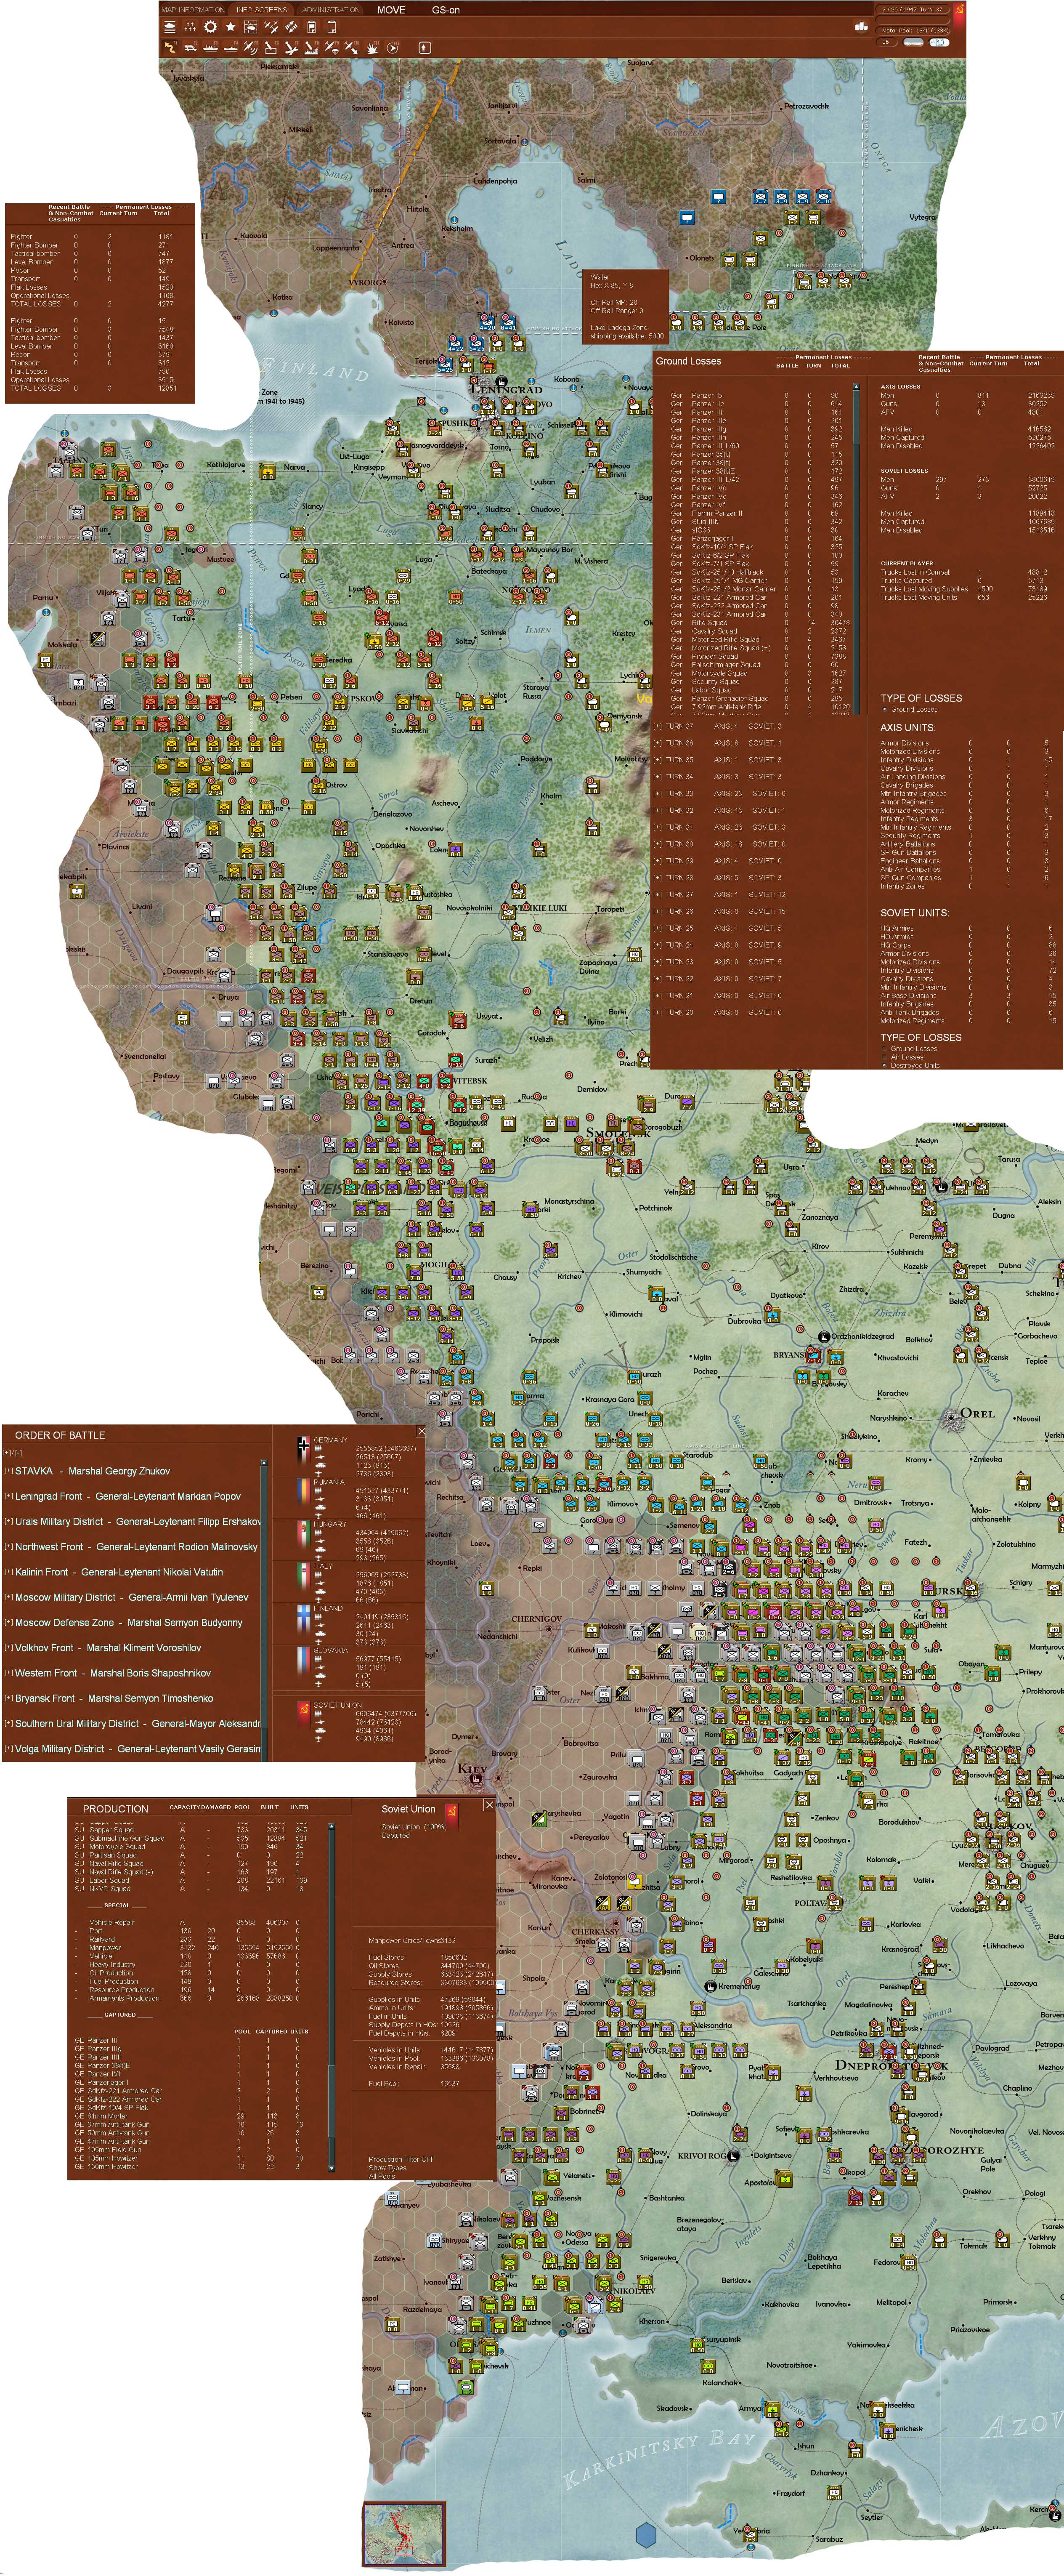Click Captured under Soviet Union (100%)
1064x2576 pixels.
pos(395,1835)
